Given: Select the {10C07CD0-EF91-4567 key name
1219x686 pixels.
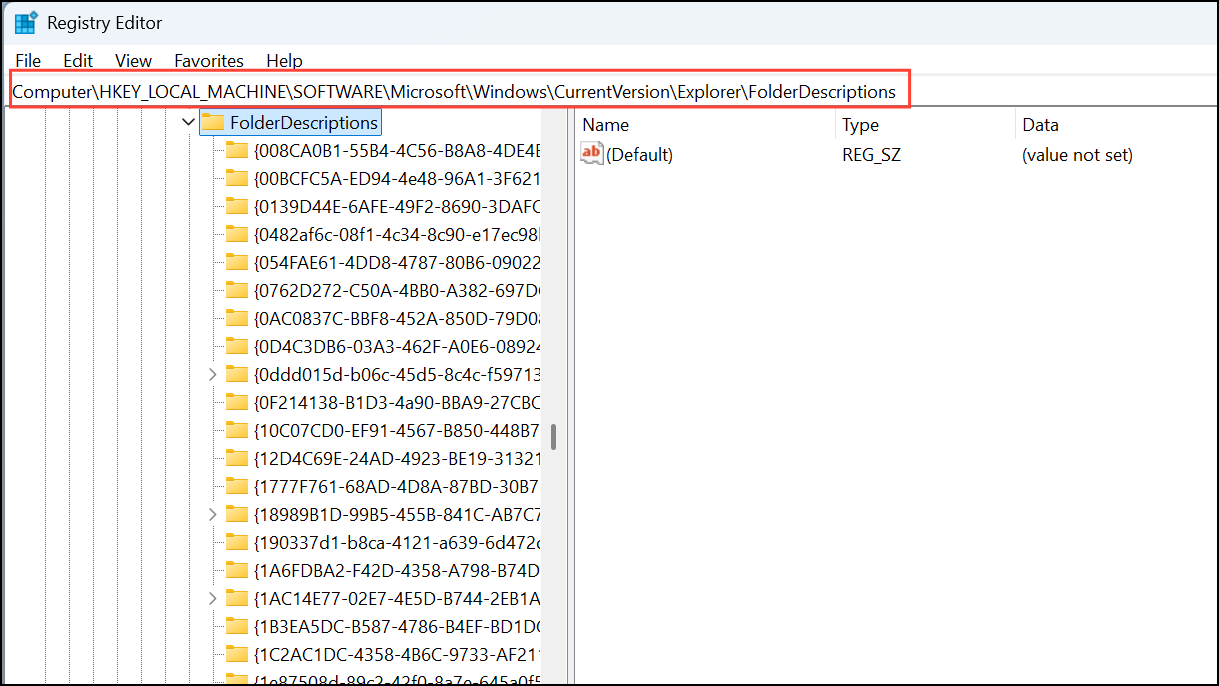Looking at the screenshot, I should pyautogui.click(x=397, y=431).
